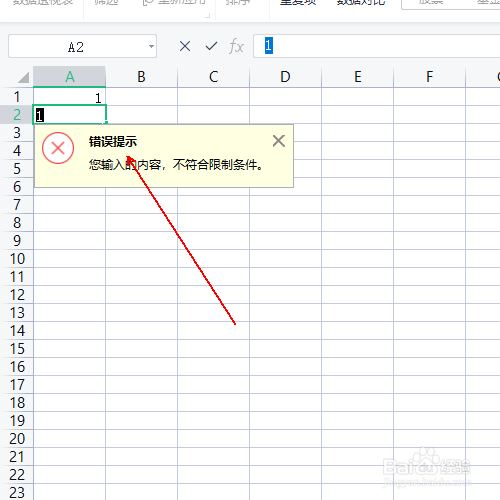Select row 19 header
Screen dimensions: 500x500
tap(17, 421)
